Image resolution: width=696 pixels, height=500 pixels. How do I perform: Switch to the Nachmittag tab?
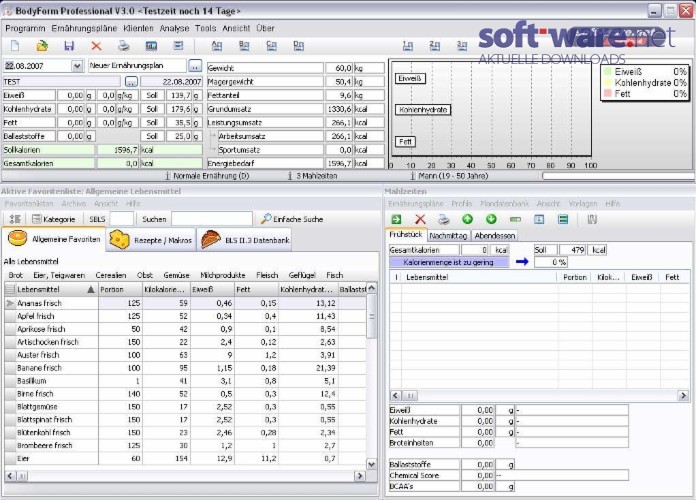tap(448, 236)
